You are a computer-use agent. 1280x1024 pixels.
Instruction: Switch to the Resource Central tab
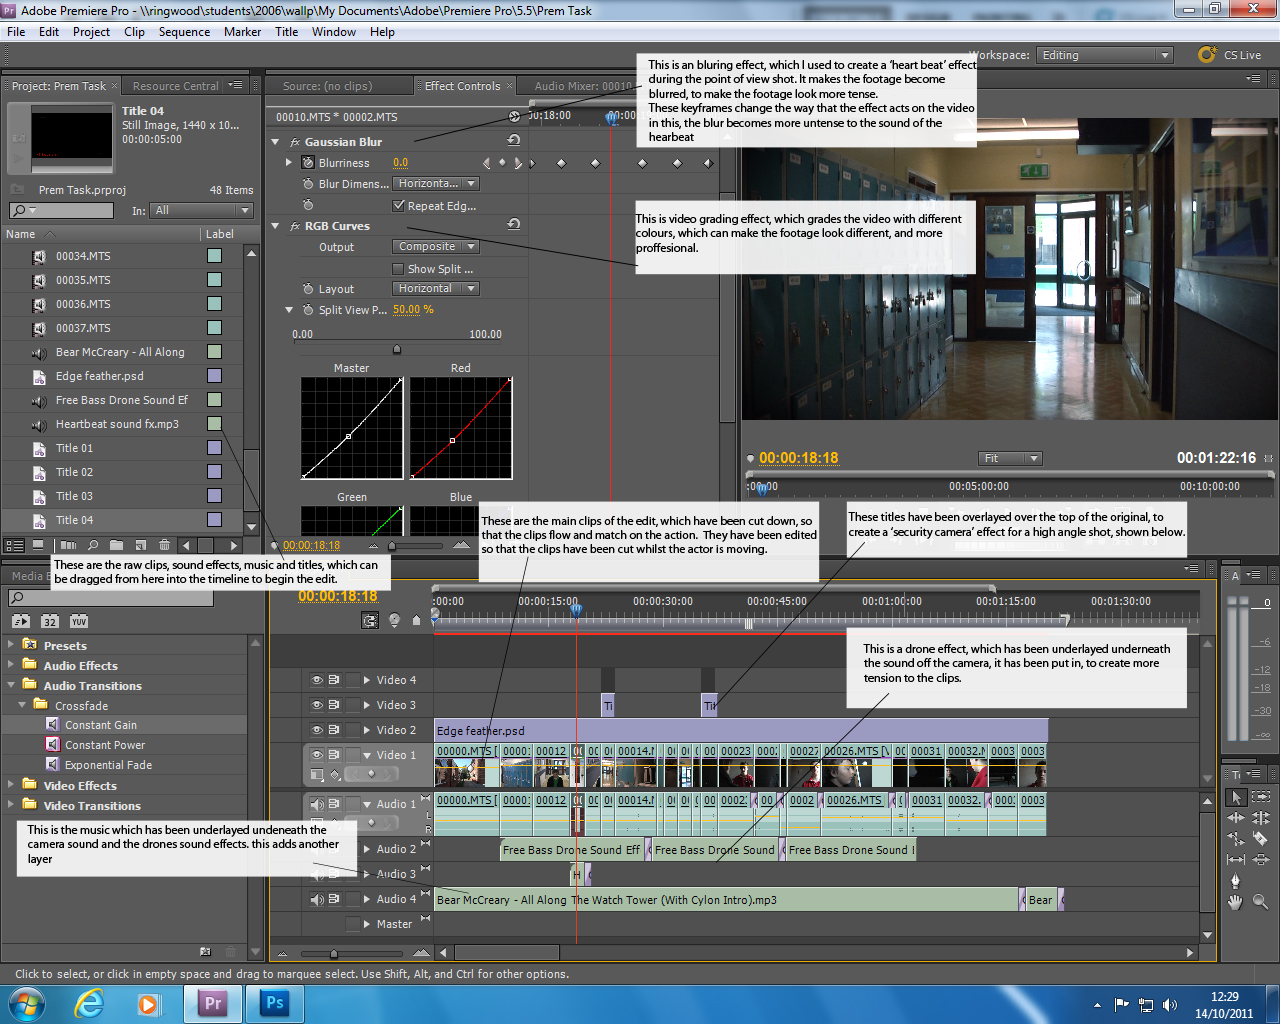tap(175, 86)
